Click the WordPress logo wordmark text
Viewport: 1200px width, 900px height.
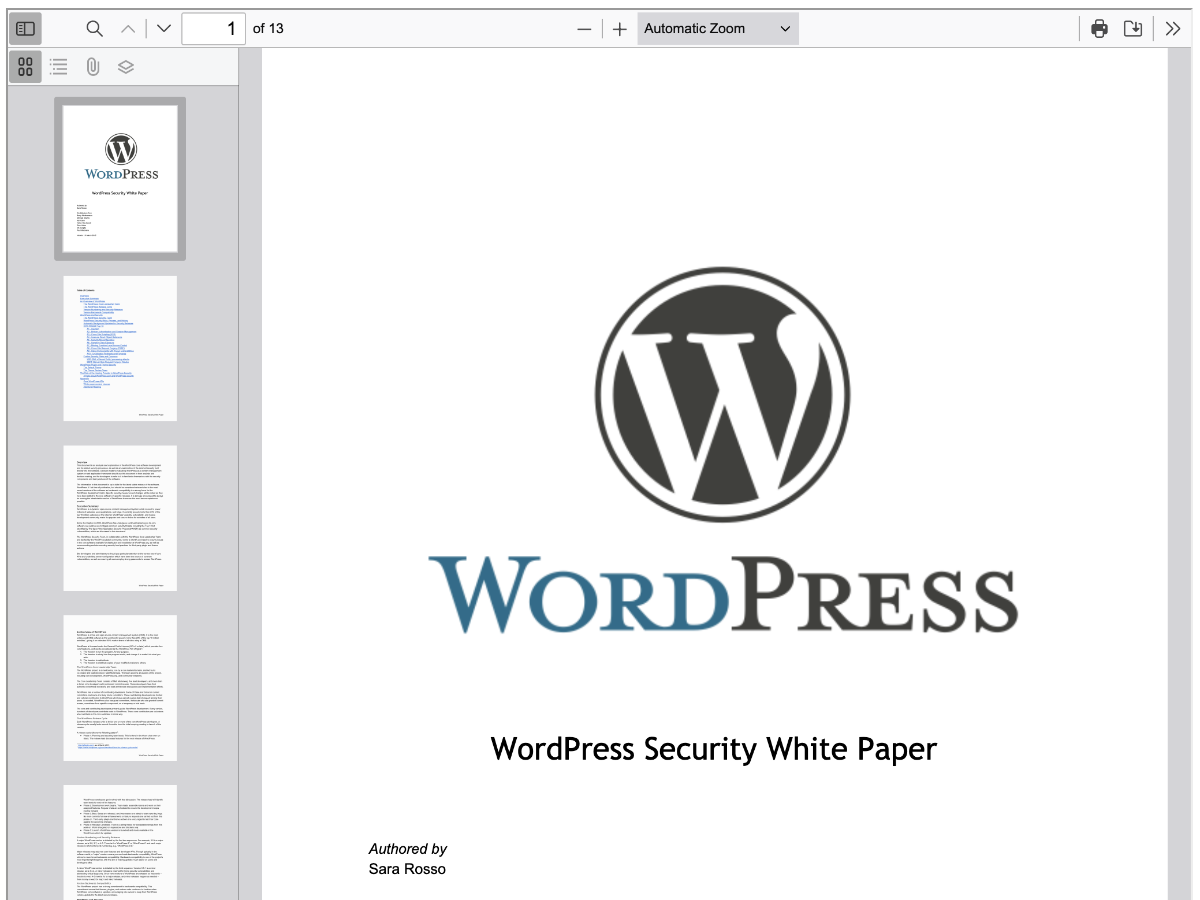[x=723, y=593]
